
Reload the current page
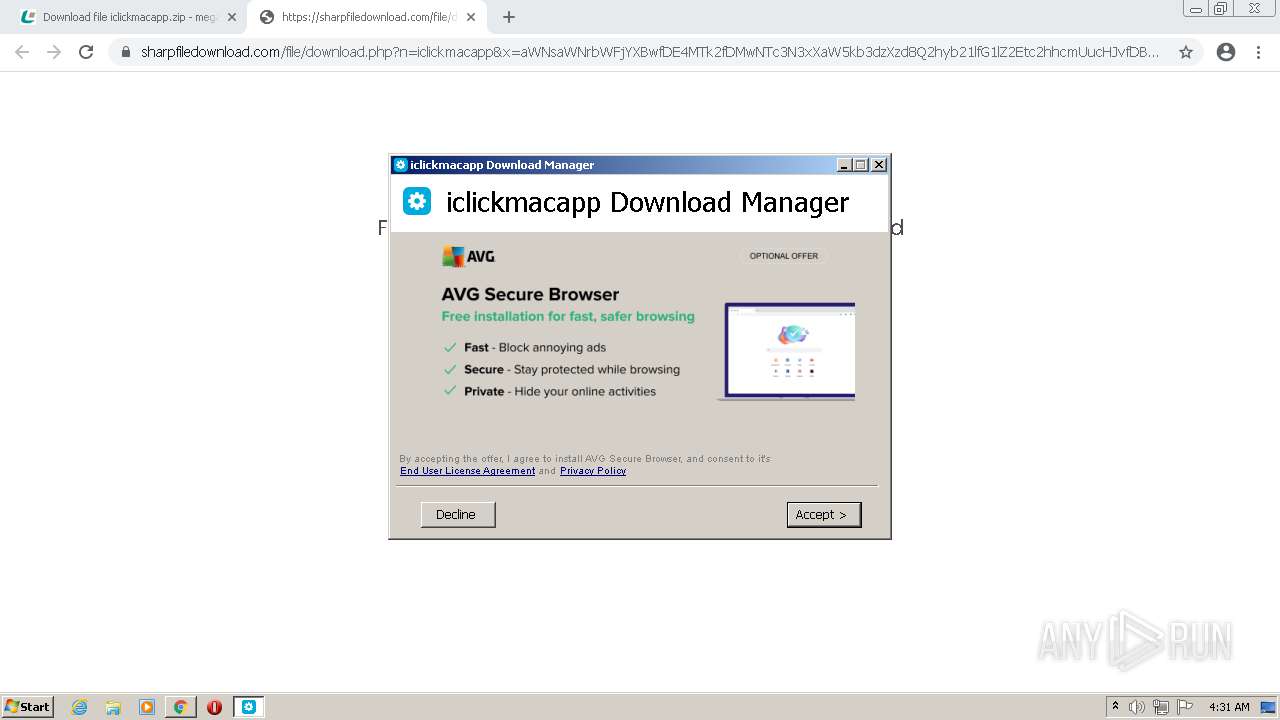click(86, 52)
